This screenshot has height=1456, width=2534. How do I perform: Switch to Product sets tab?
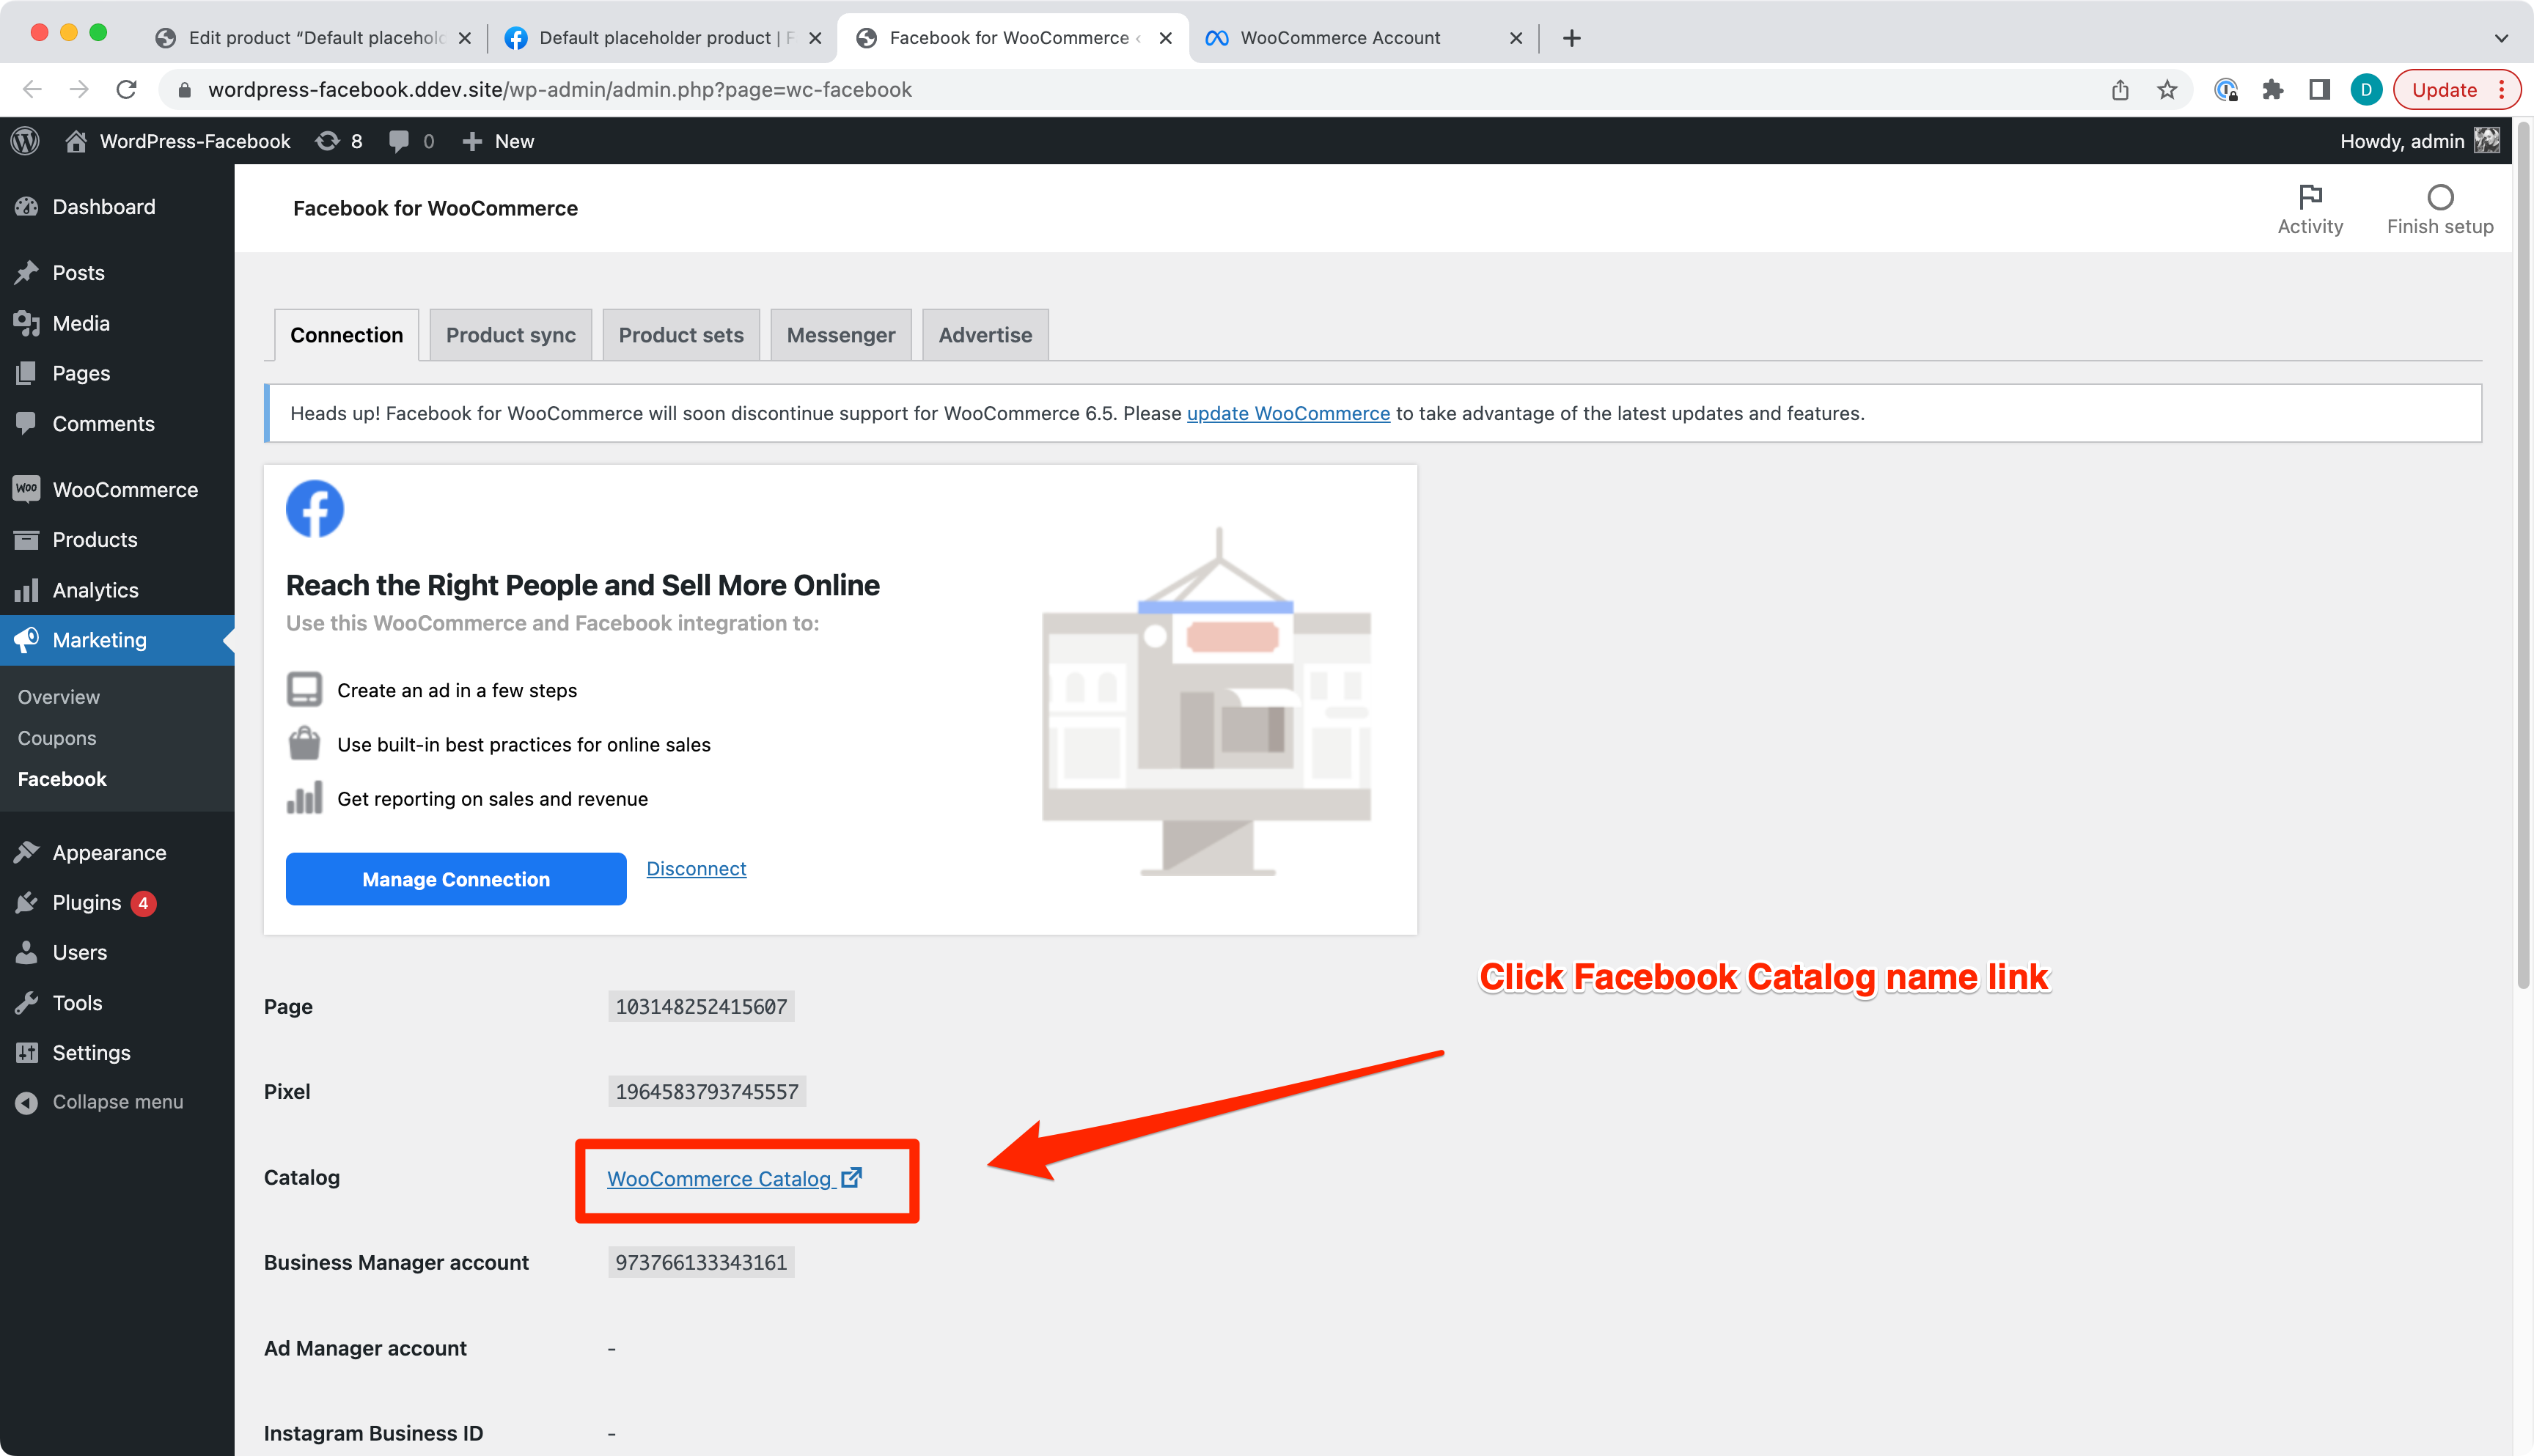tap(681, 335)
